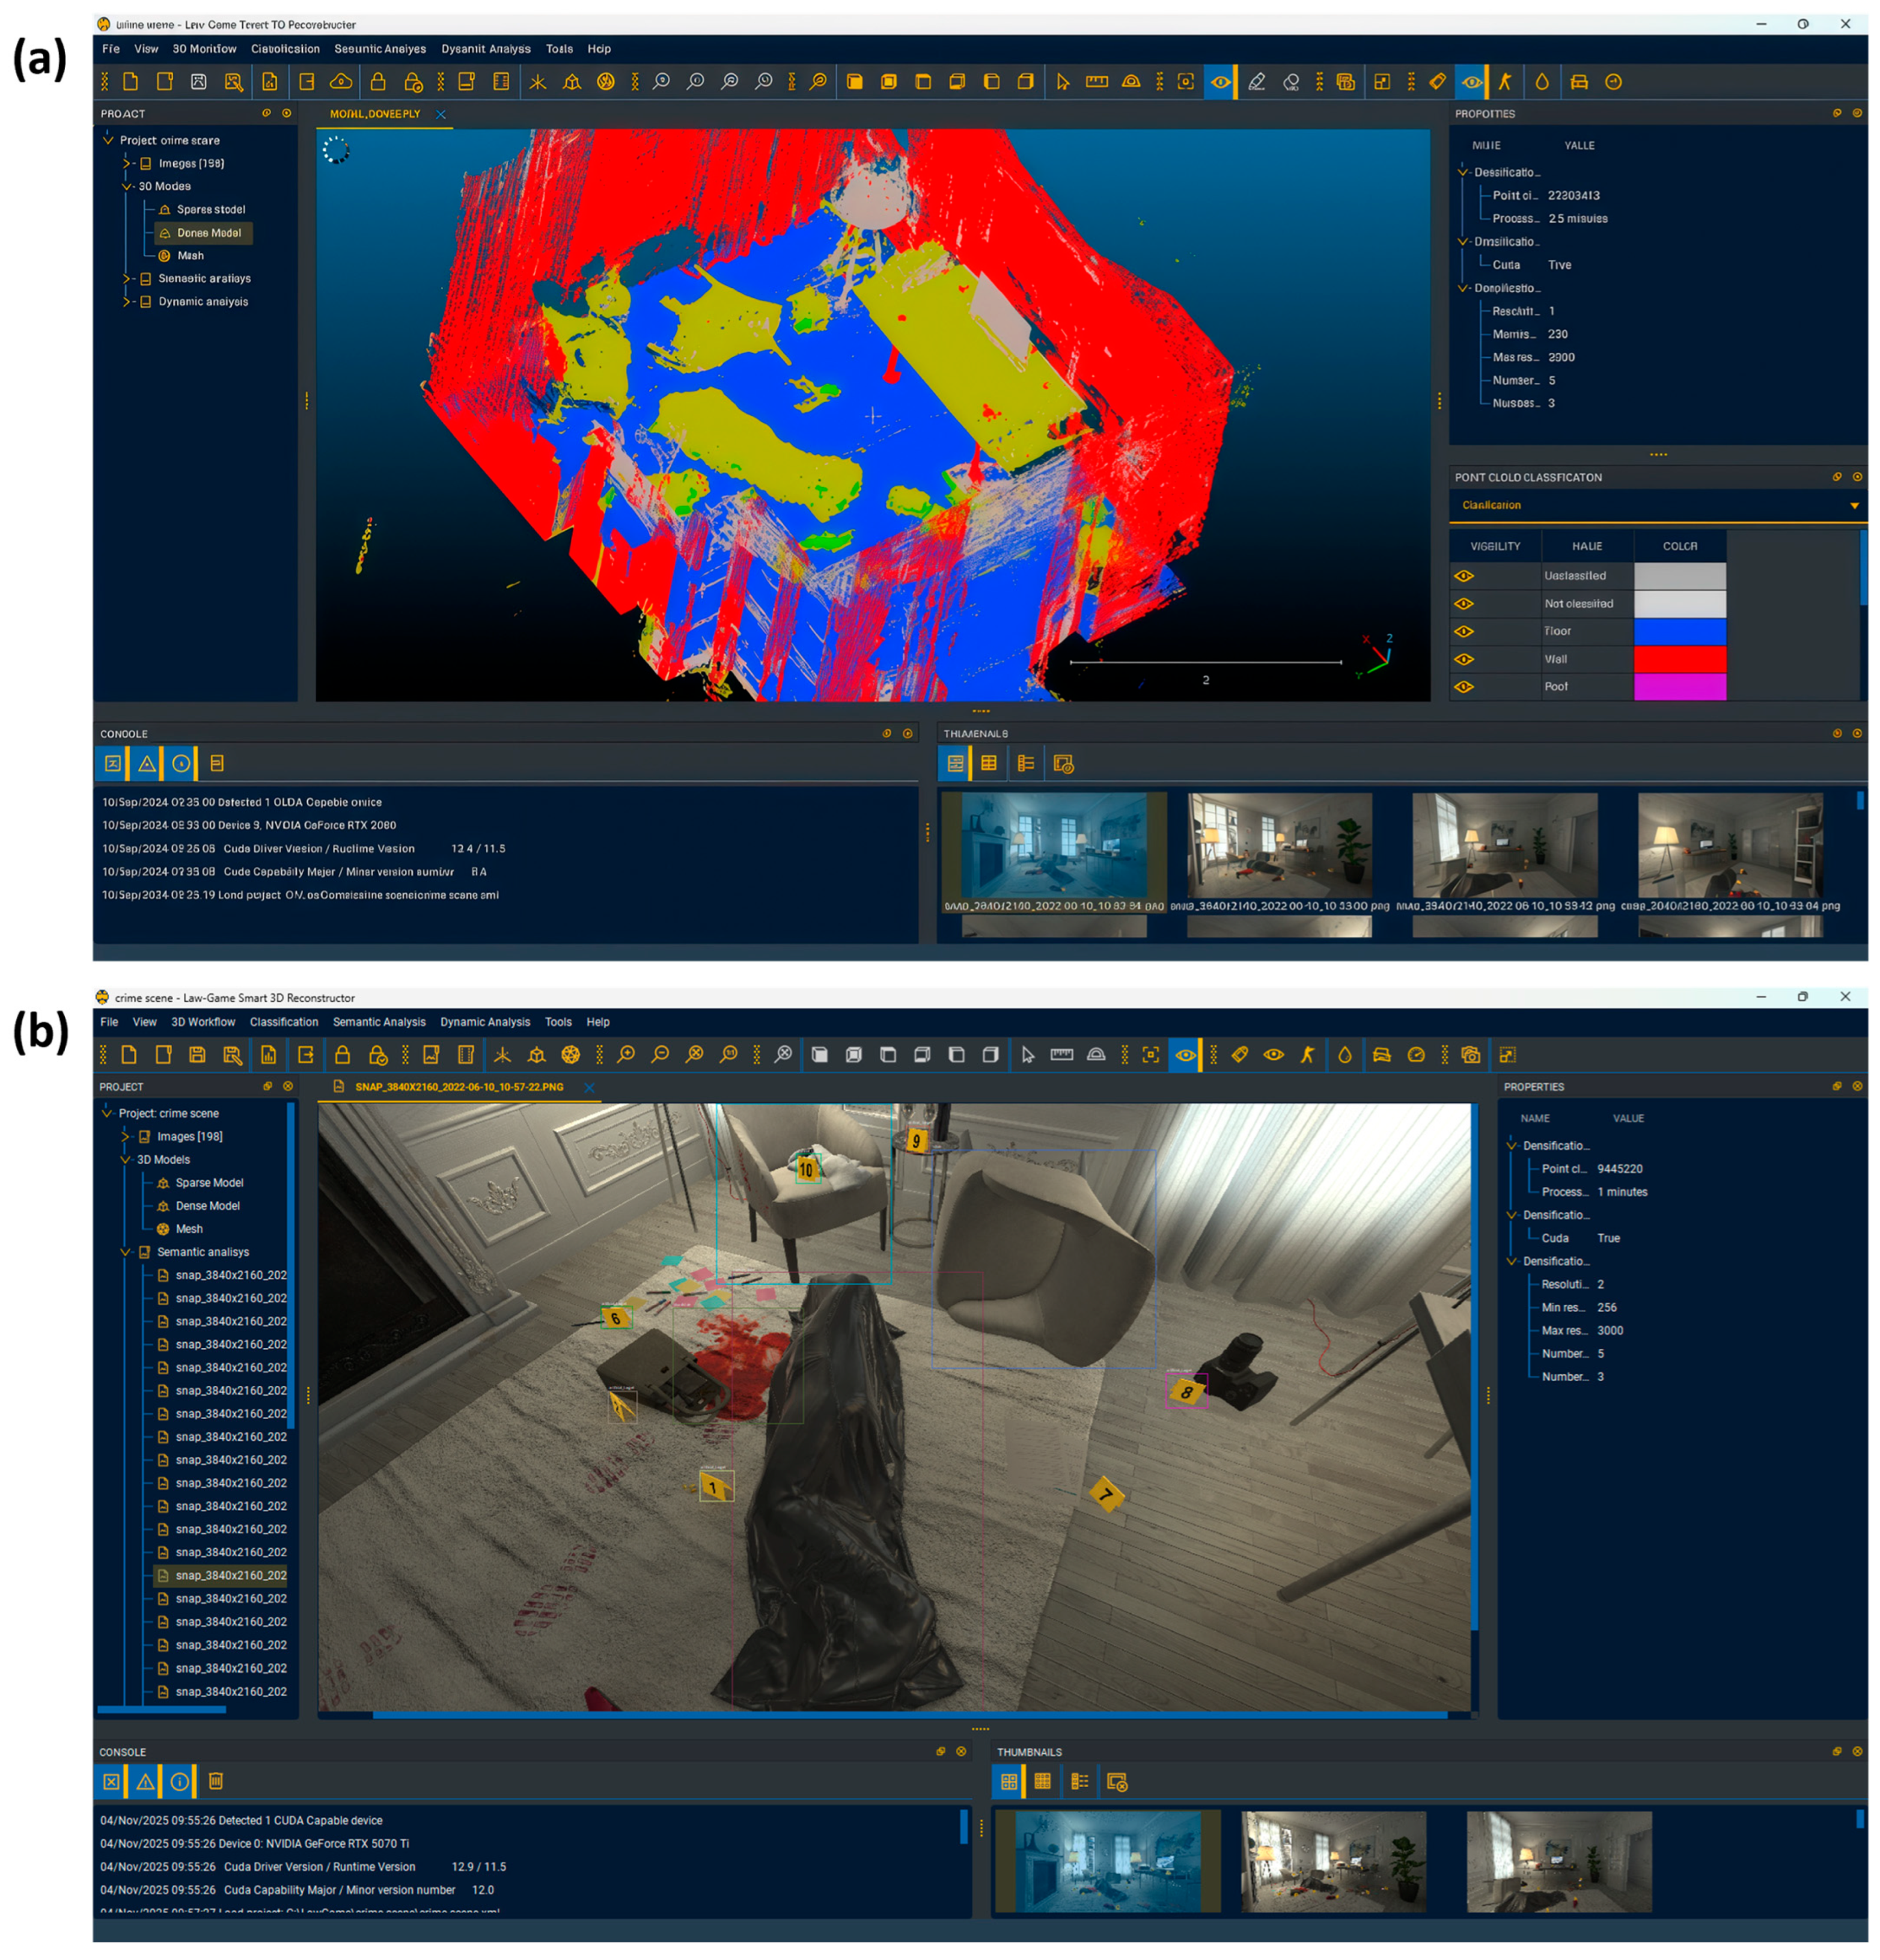The width and height of the screenshot is (1880, 1960).
Task: Click the car icon in window (b)
Action: (1381, 1054)
